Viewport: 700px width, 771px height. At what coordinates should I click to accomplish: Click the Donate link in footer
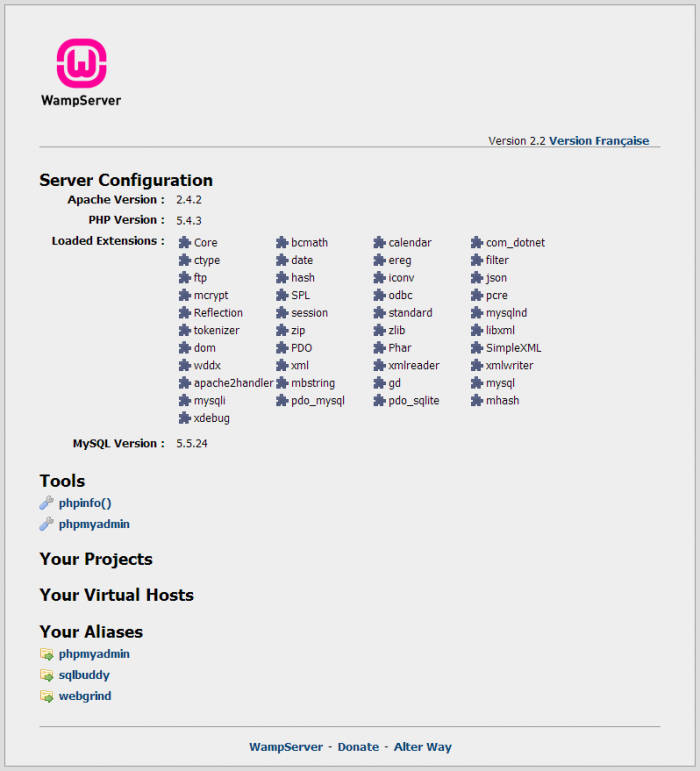tap(358, 747)
